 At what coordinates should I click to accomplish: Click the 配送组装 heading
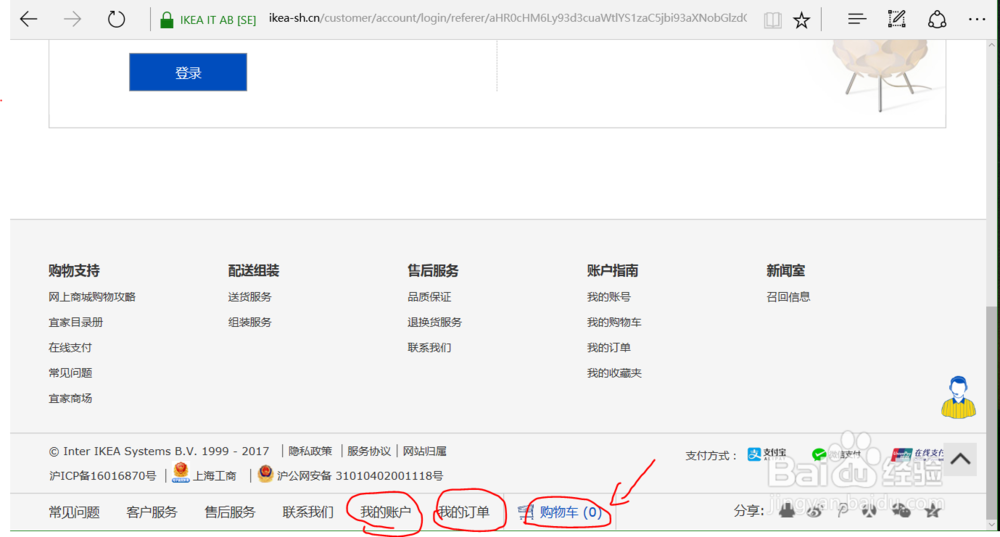tap(254, 270)
